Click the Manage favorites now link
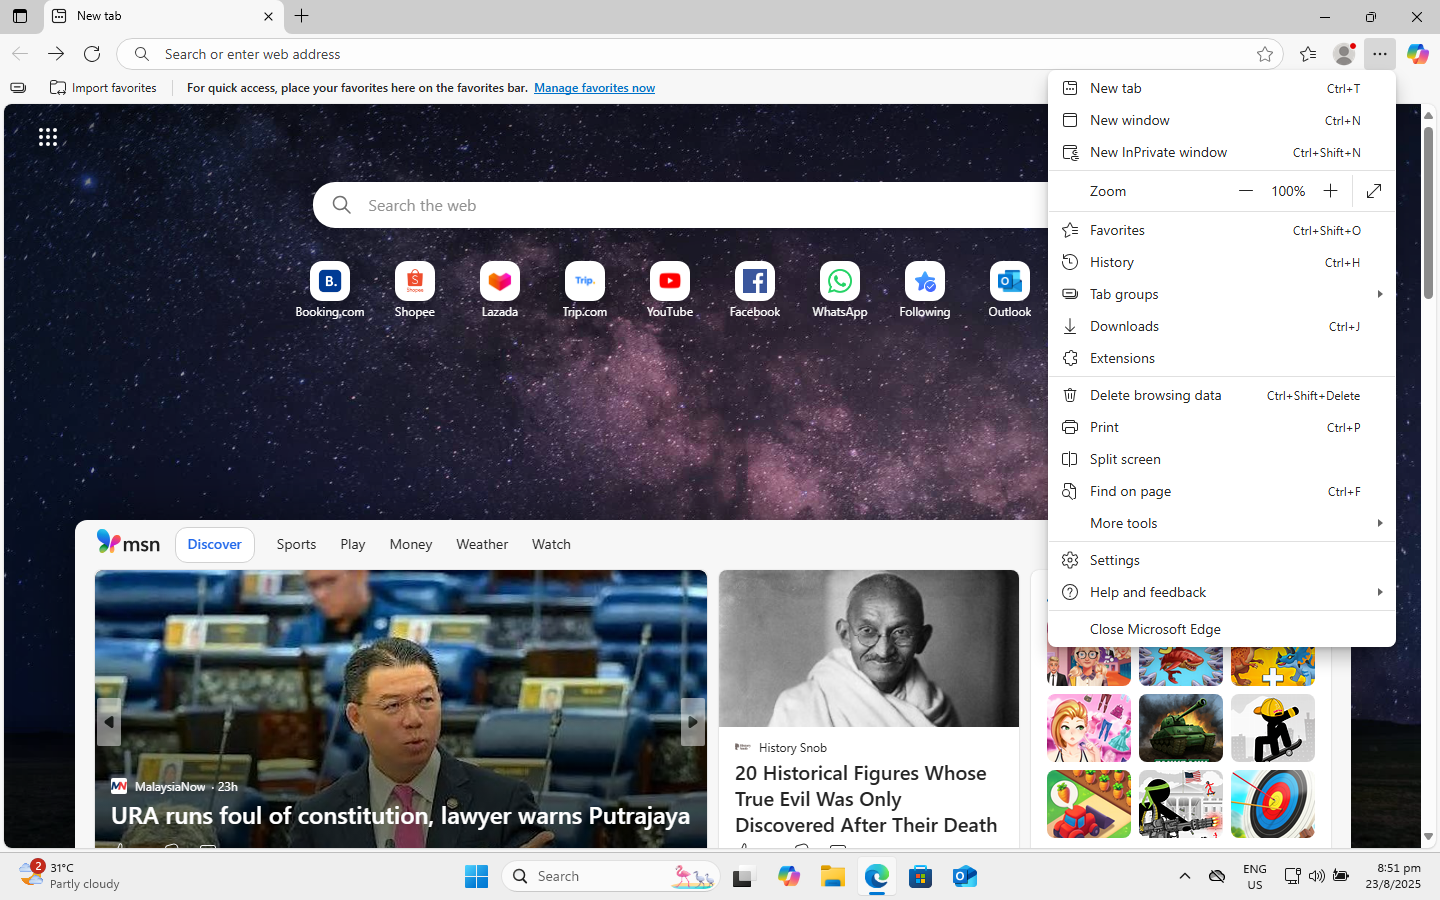The image size is (1440, 900). 594,88
